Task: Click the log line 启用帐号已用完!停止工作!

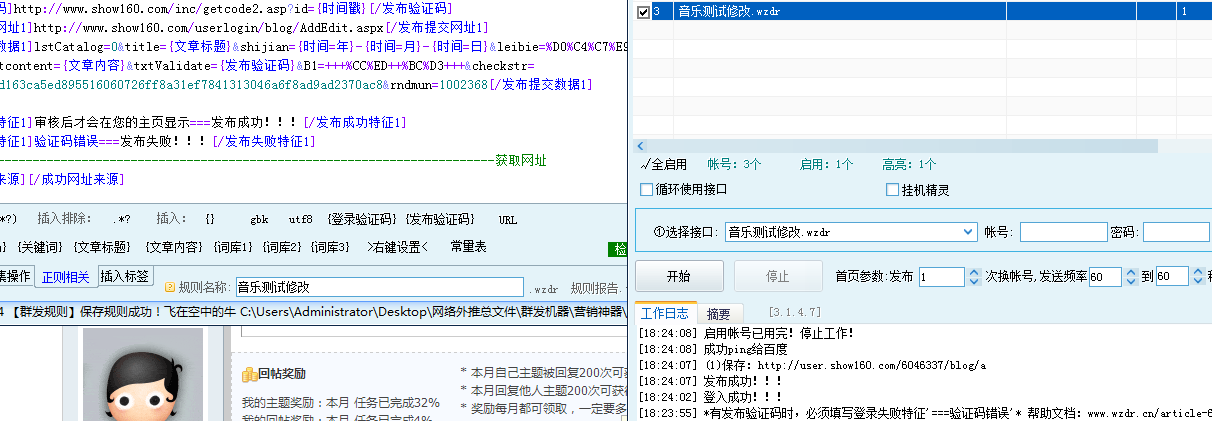Action: pyautogui.click(x=747, y=333)
